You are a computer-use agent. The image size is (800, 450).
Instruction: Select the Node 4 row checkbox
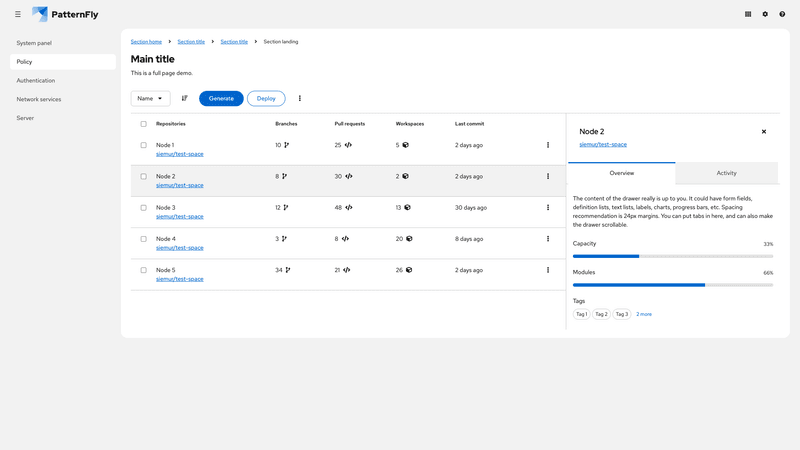coord(143,239)
